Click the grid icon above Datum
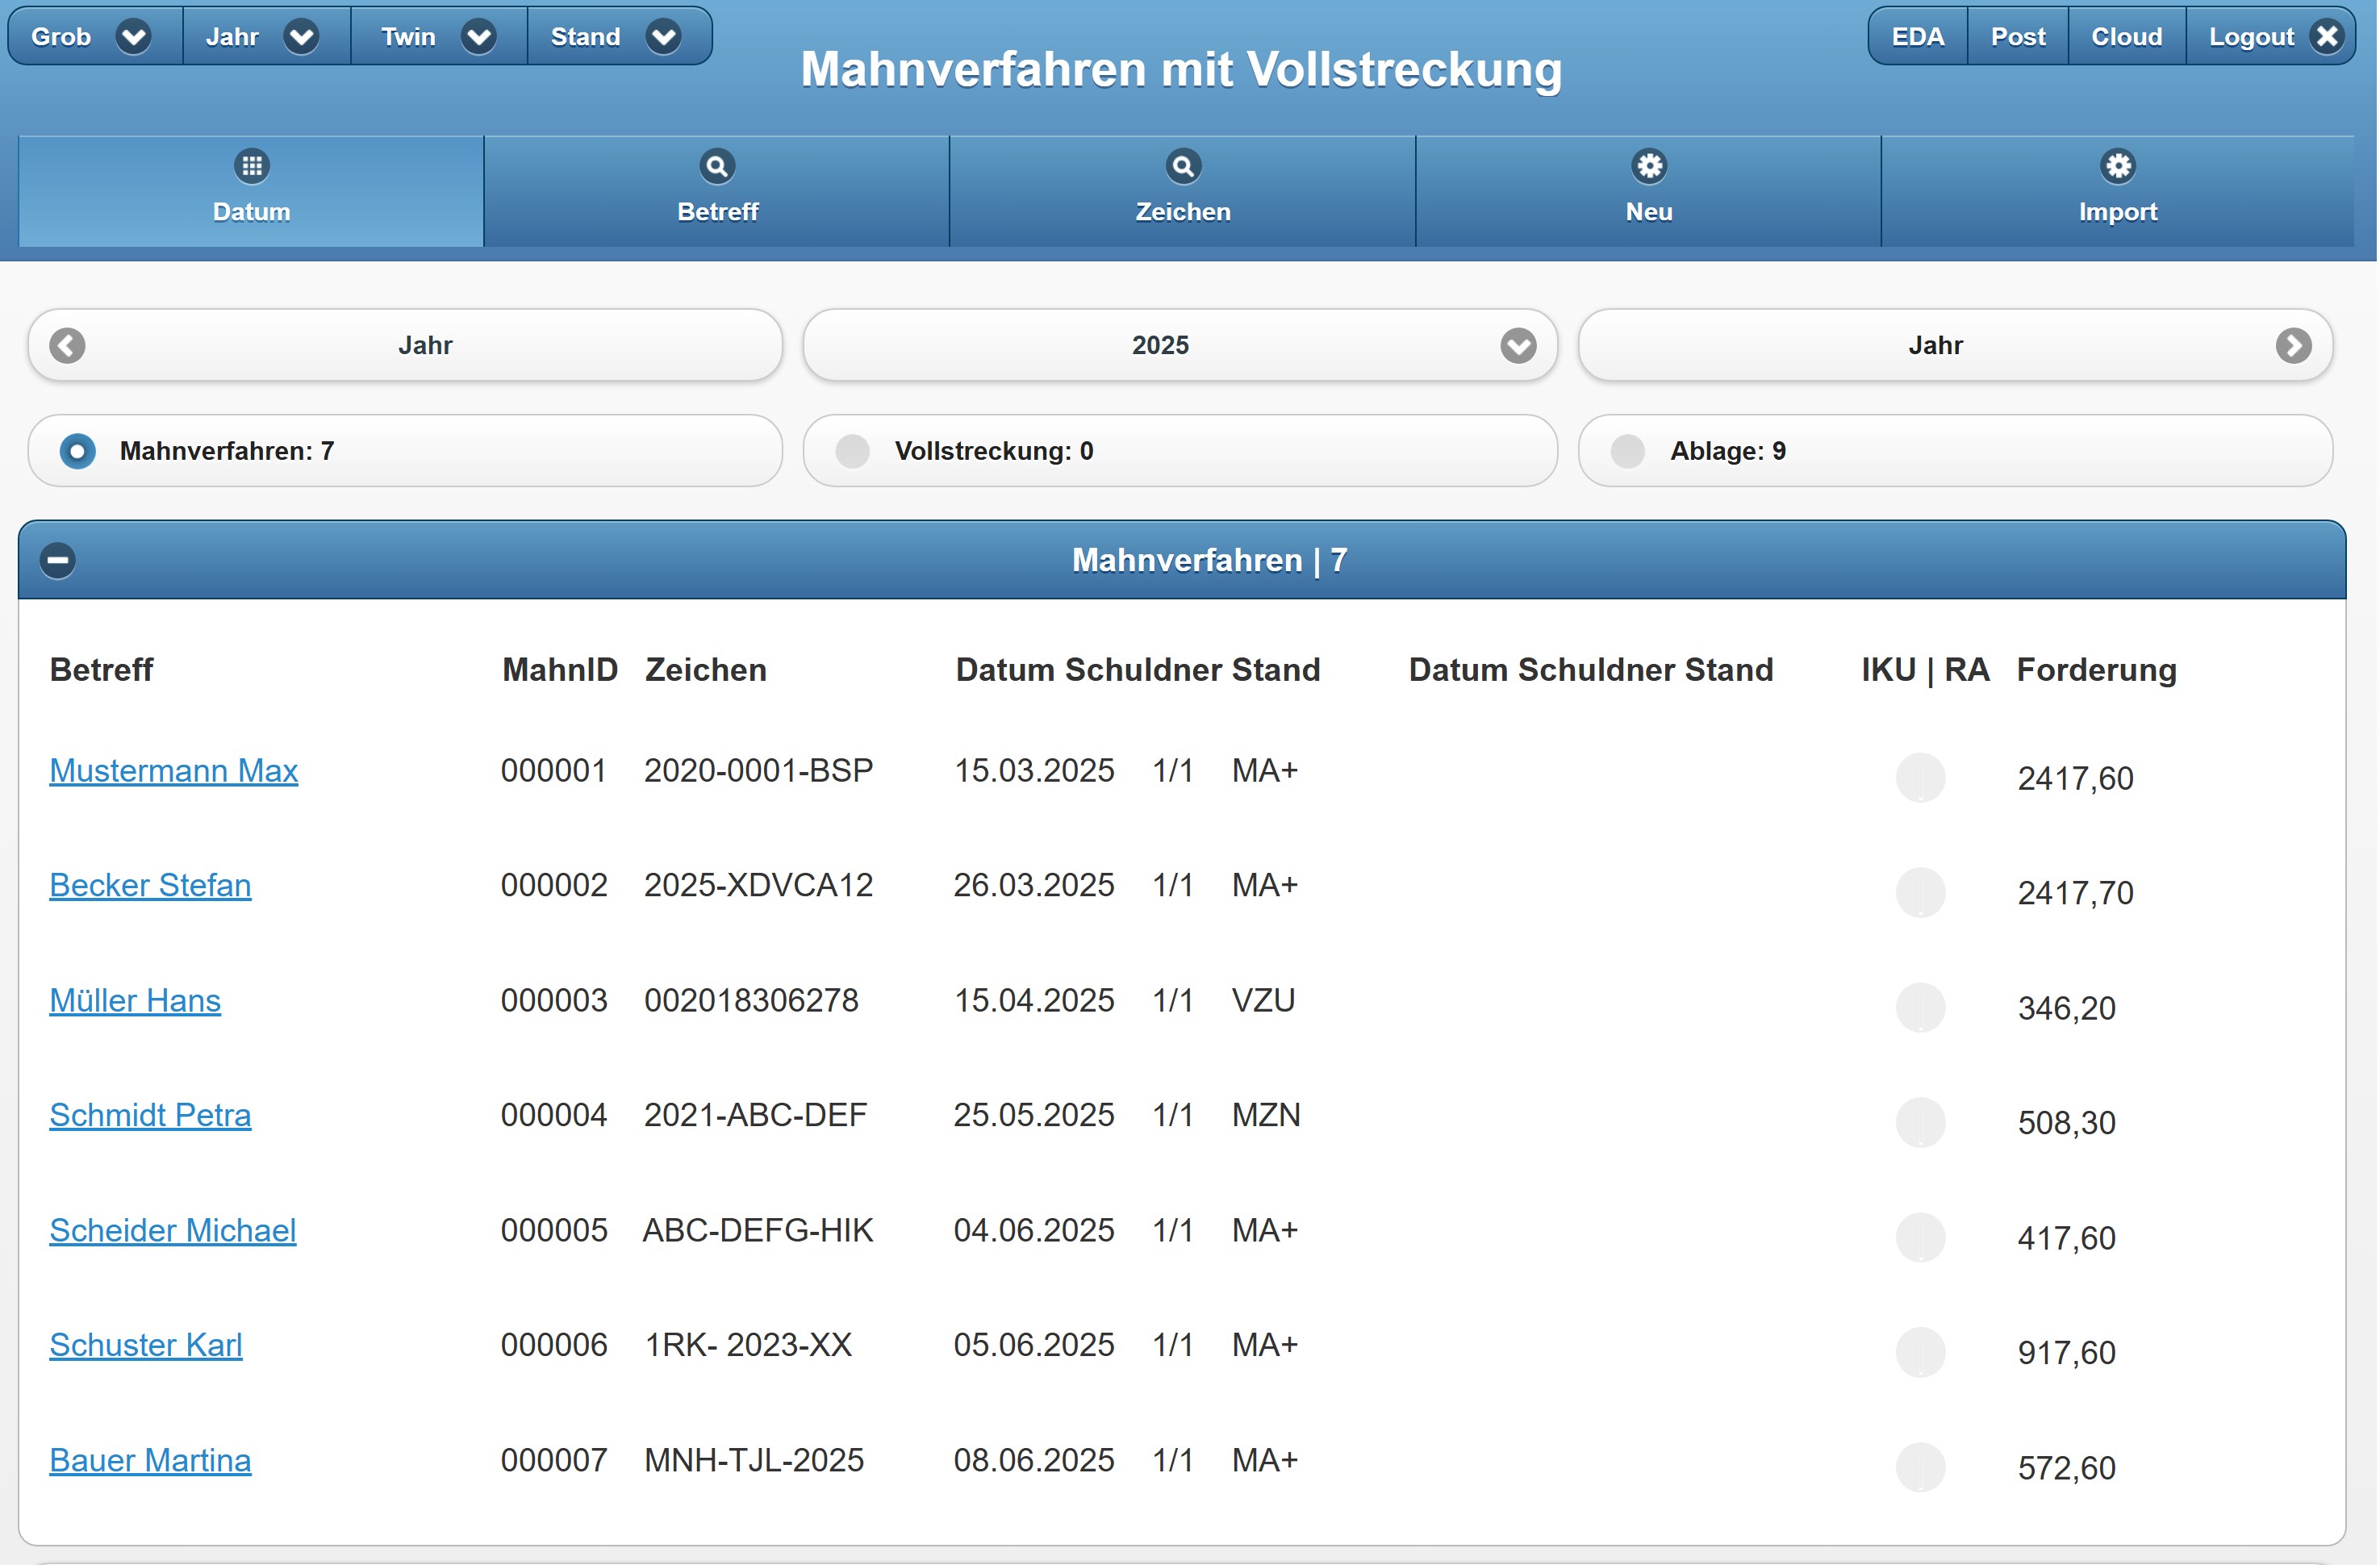Image resolution: width=2380 pixels, height=1565 pixels. coord(251,166)
